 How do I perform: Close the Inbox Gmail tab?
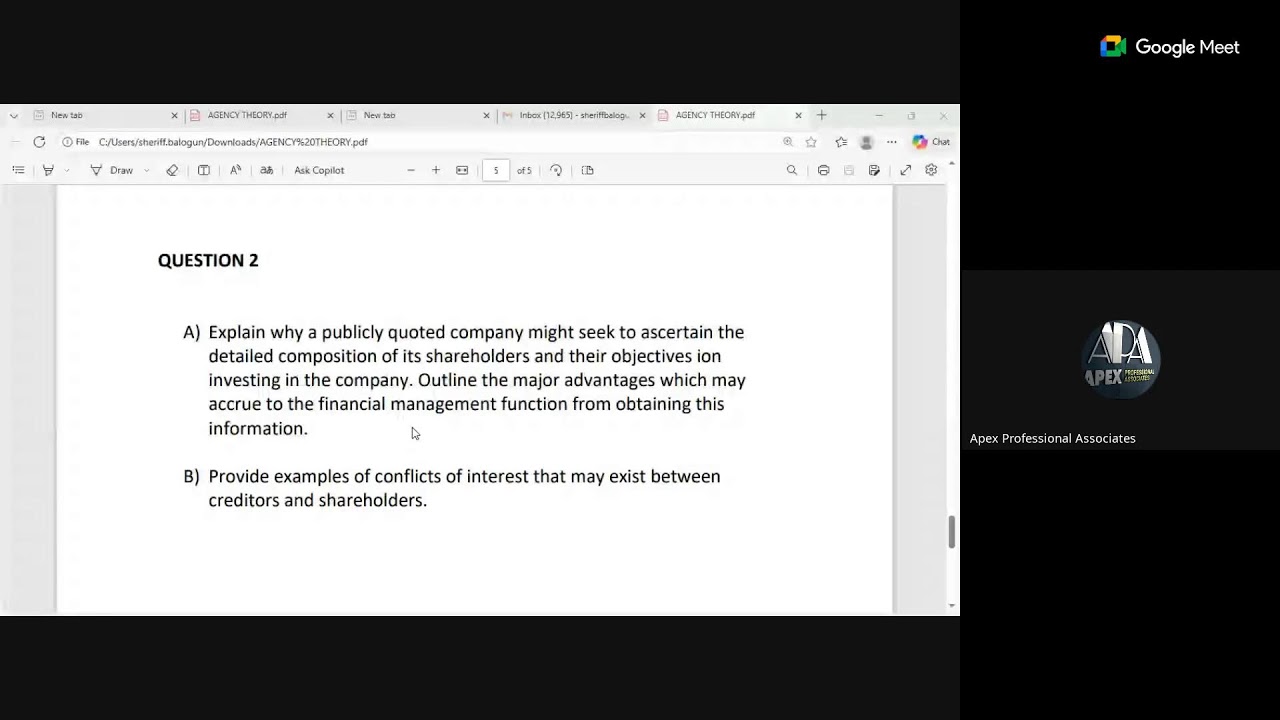642,115
